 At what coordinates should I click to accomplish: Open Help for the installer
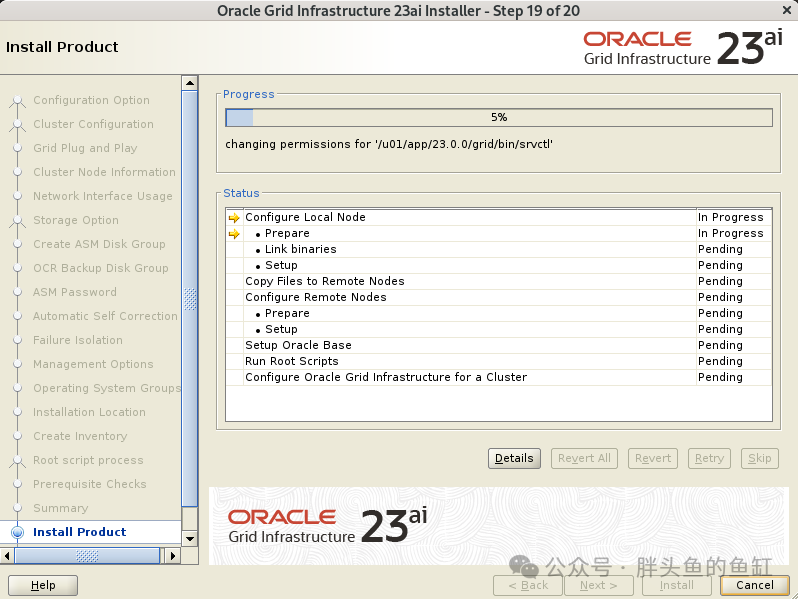tap(43, 585)
